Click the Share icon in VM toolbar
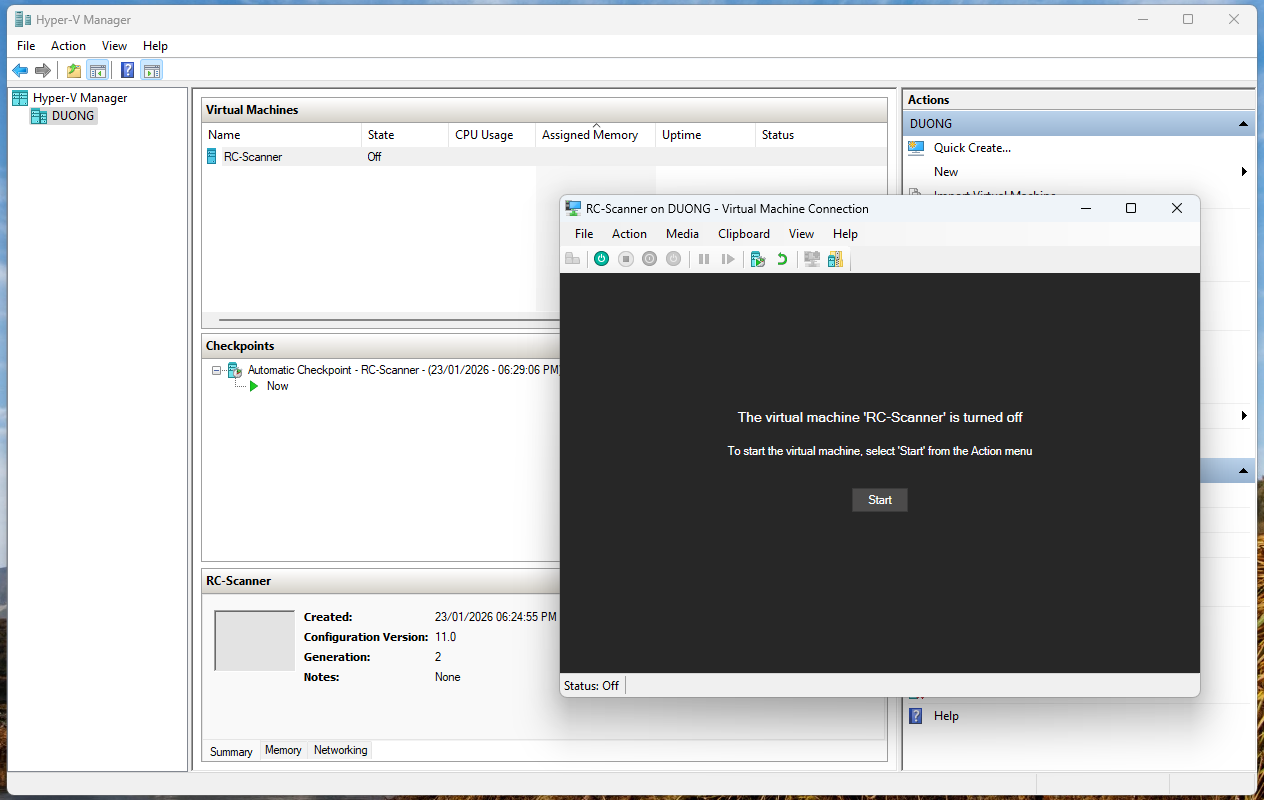The width and height of the screenshot is (1264, 800). [x=836, y=259]
